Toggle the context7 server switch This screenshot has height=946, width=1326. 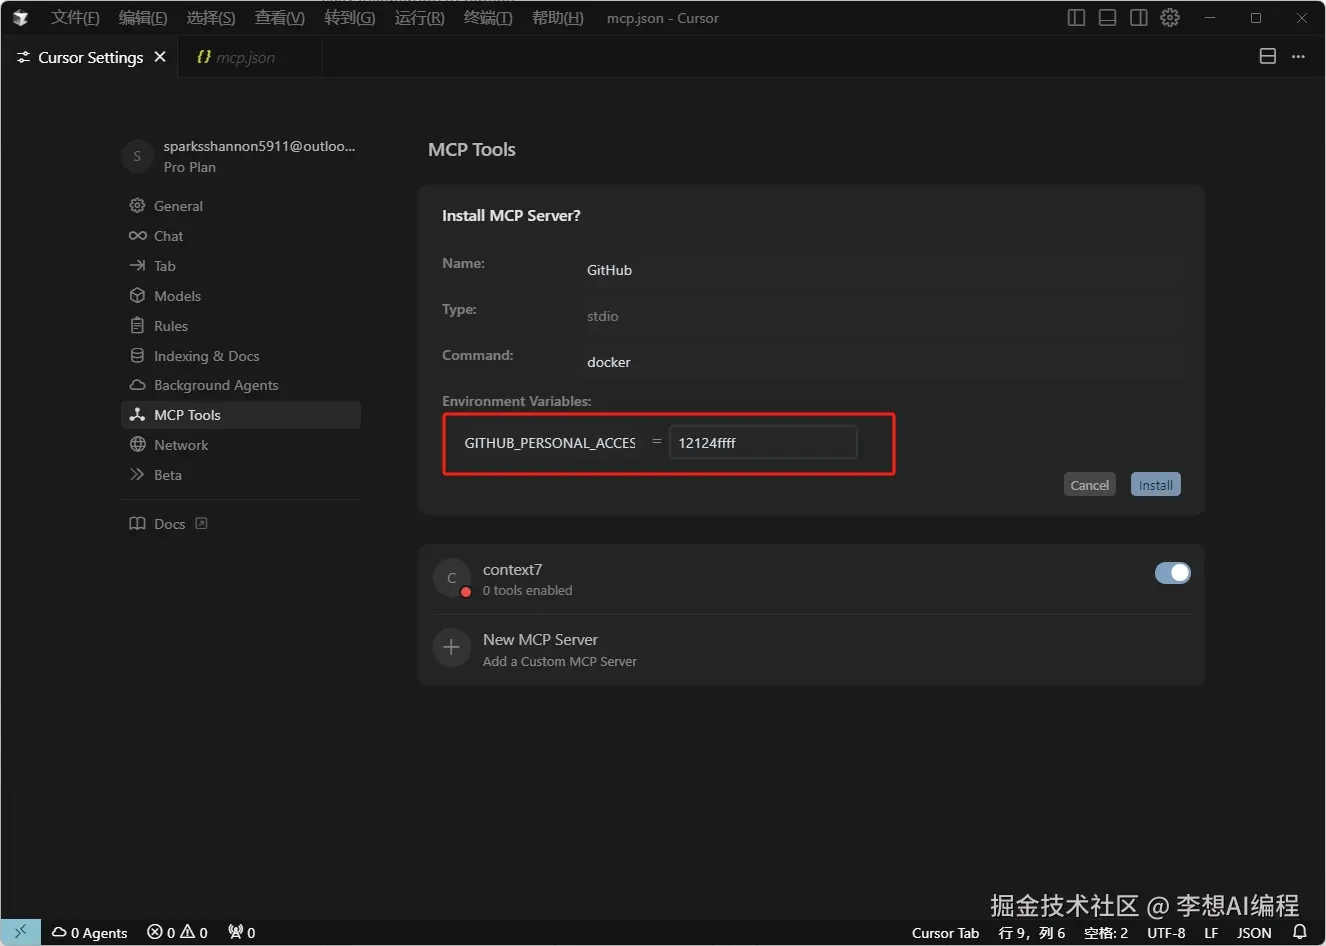pyautogui.click(x=1173, y=573)
